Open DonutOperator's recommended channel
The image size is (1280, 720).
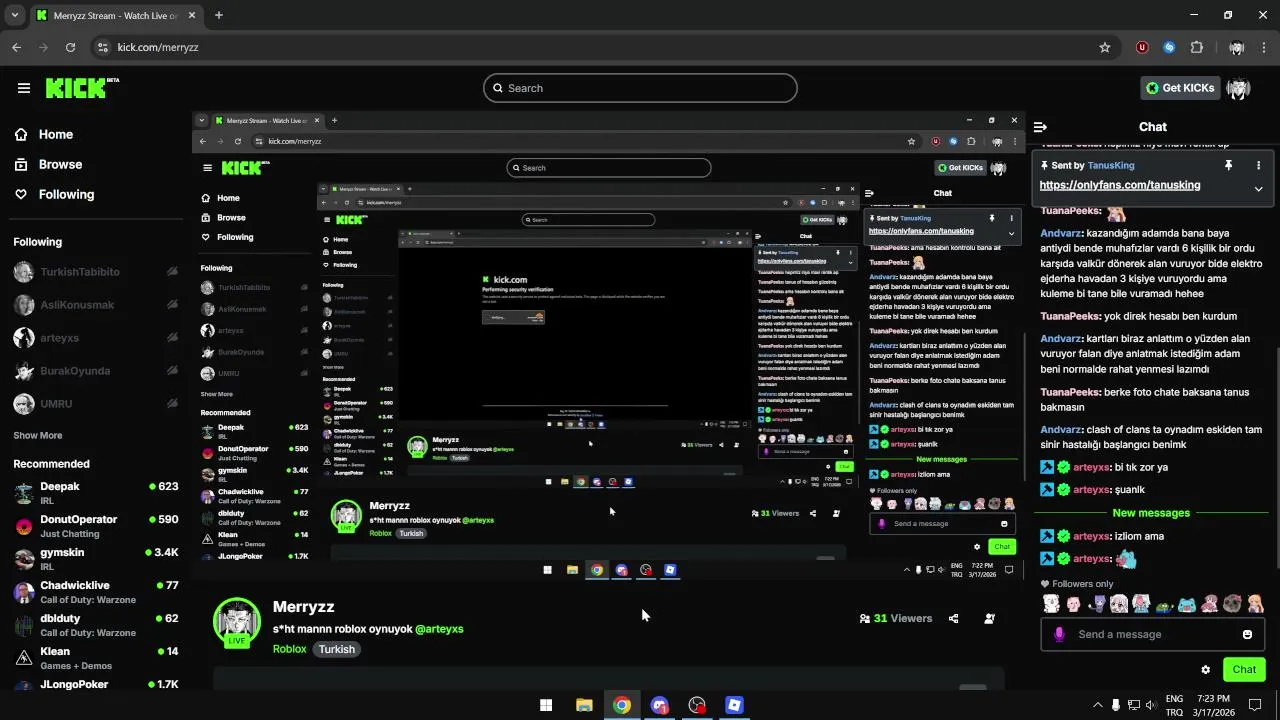[x=96, y=526]
